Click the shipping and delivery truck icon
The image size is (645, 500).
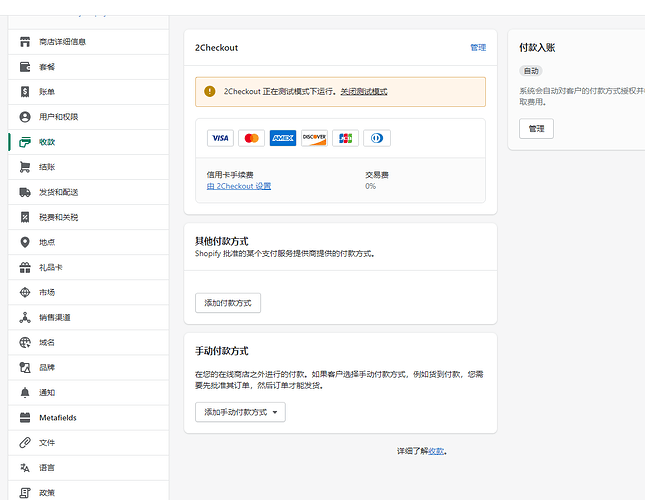coord(25,192)
